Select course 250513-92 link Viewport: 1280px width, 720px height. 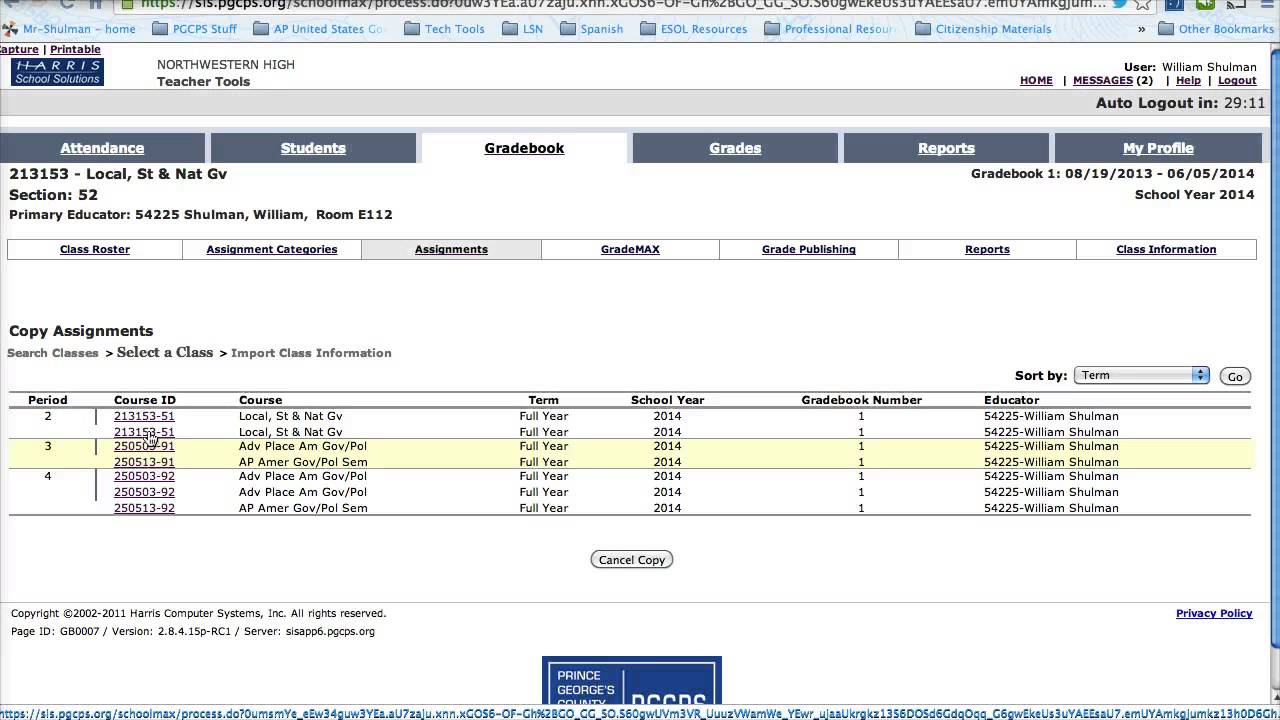coord(144,508)
